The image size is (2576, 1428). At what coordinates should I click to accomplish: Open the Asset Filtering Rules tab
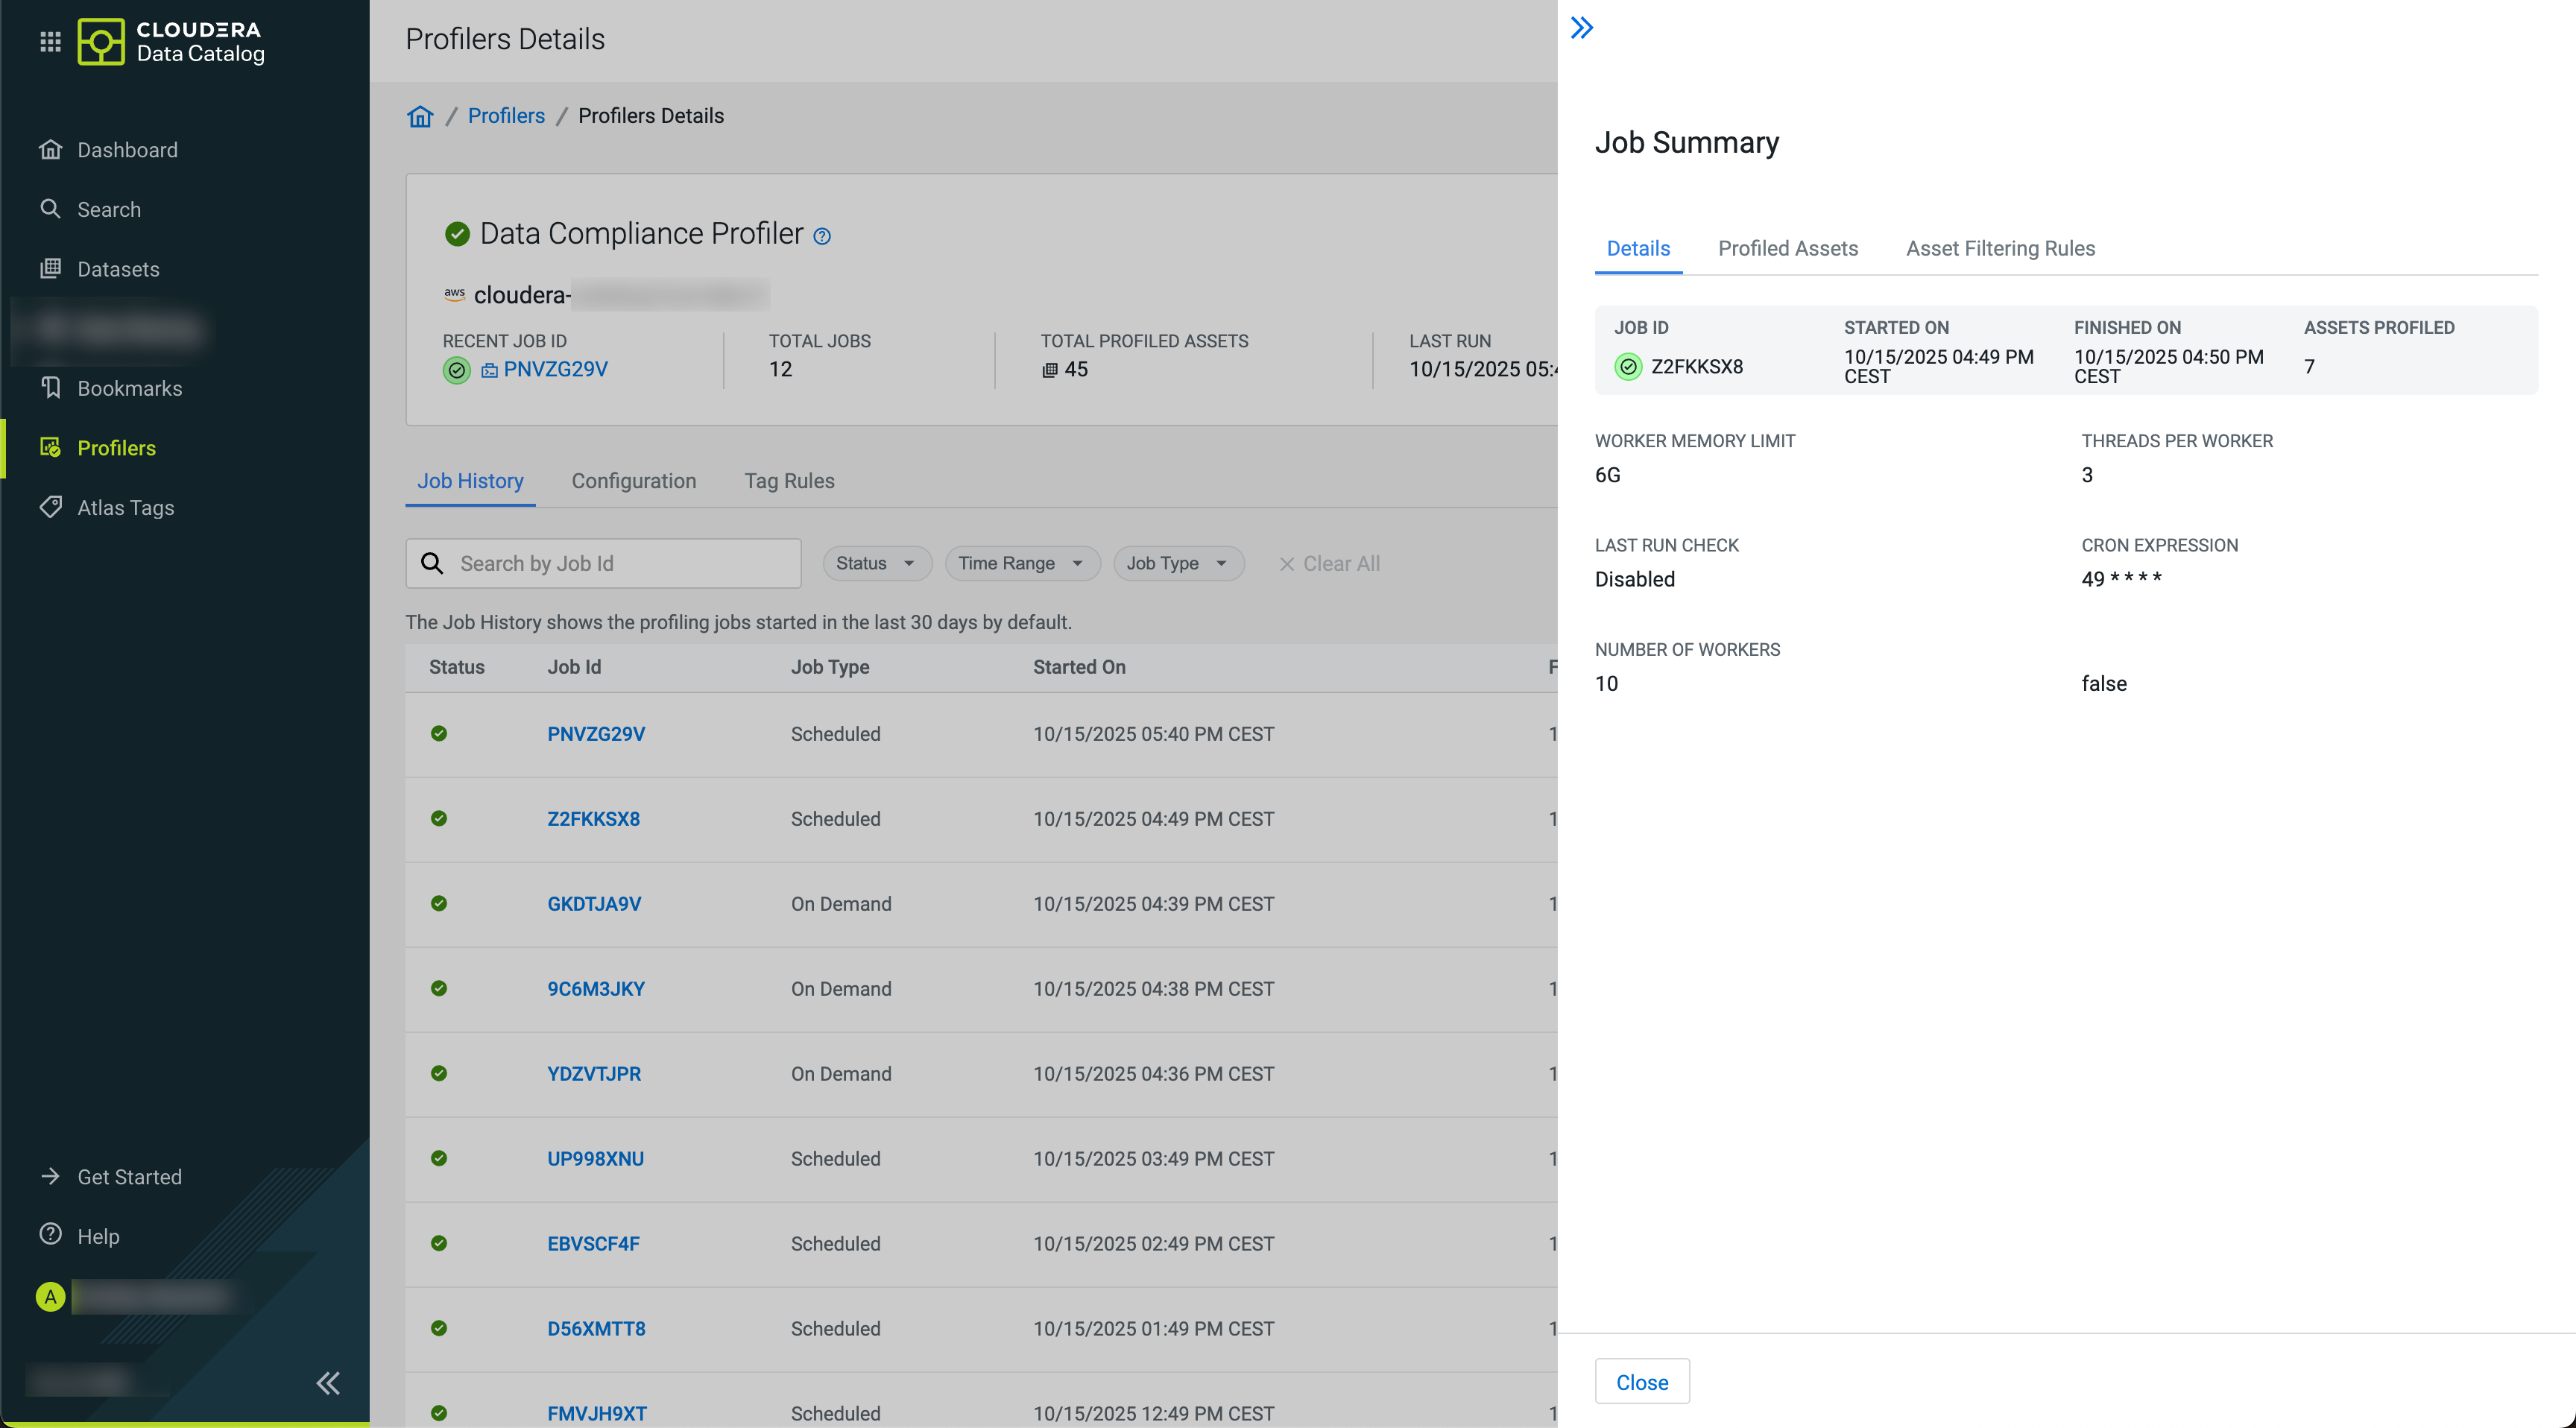click(2000, 248)
